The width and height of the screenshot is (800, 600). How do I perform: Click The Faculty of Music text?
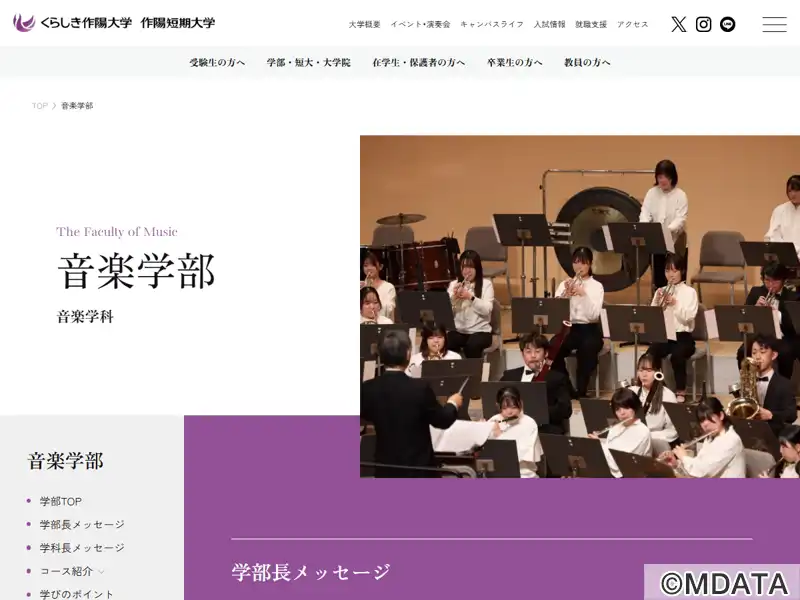[117, 232]
